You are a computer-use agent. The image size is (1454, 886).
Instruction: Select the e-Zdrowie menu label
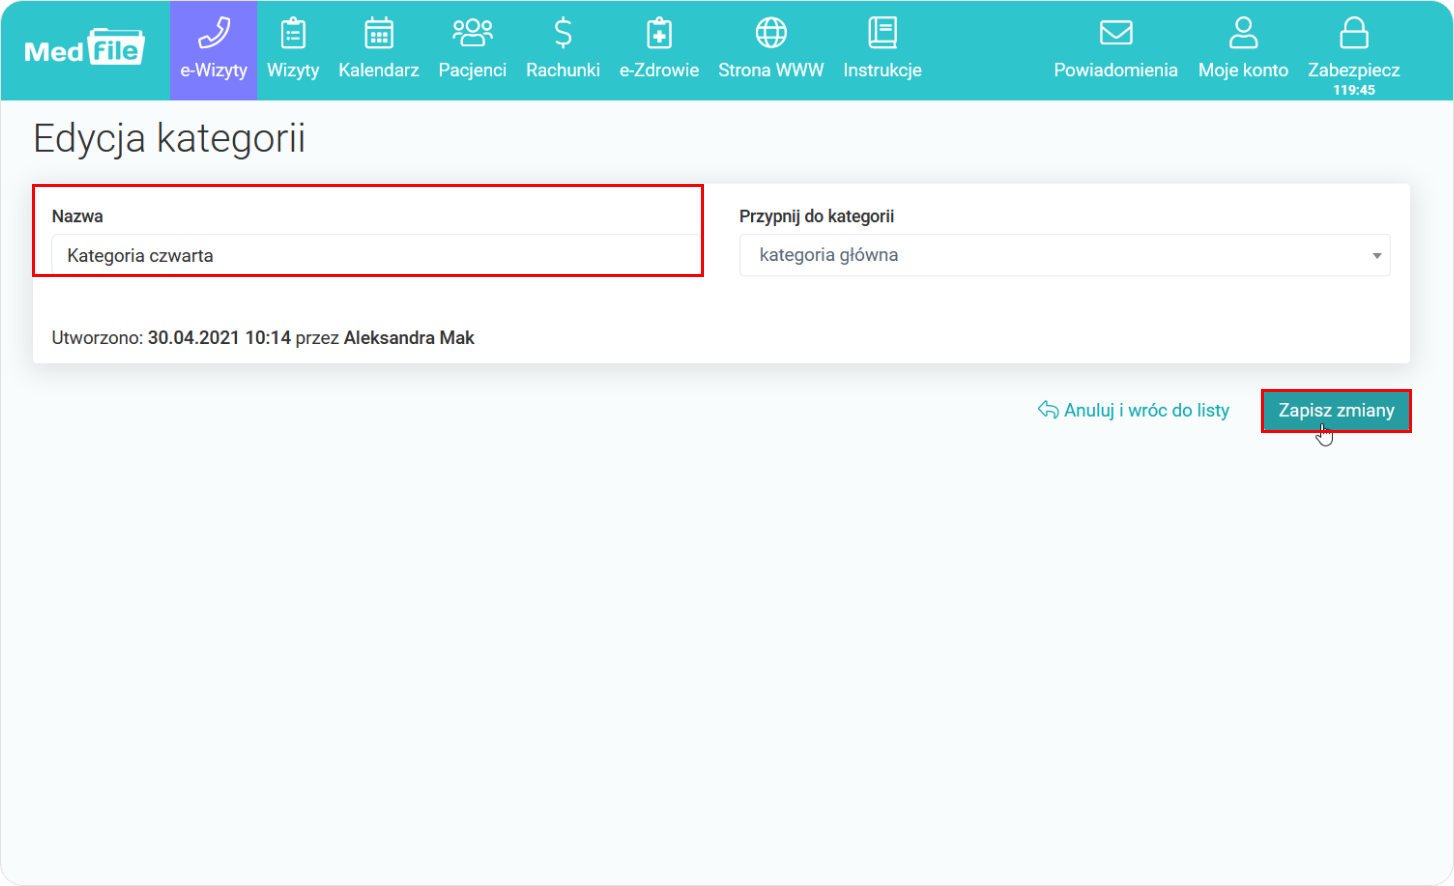pos(659,70)
